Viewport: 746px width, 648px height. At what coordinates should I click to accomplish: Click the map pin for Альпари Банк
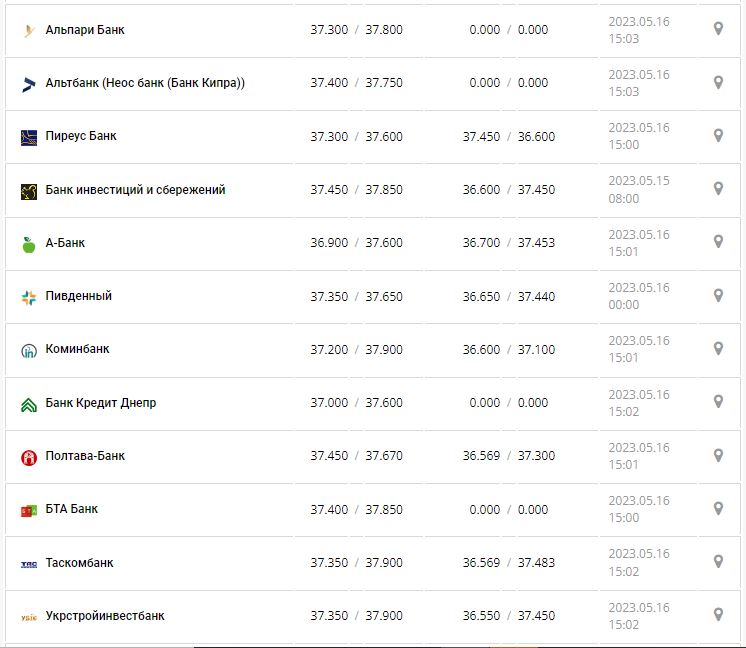[x=717, y=29]
